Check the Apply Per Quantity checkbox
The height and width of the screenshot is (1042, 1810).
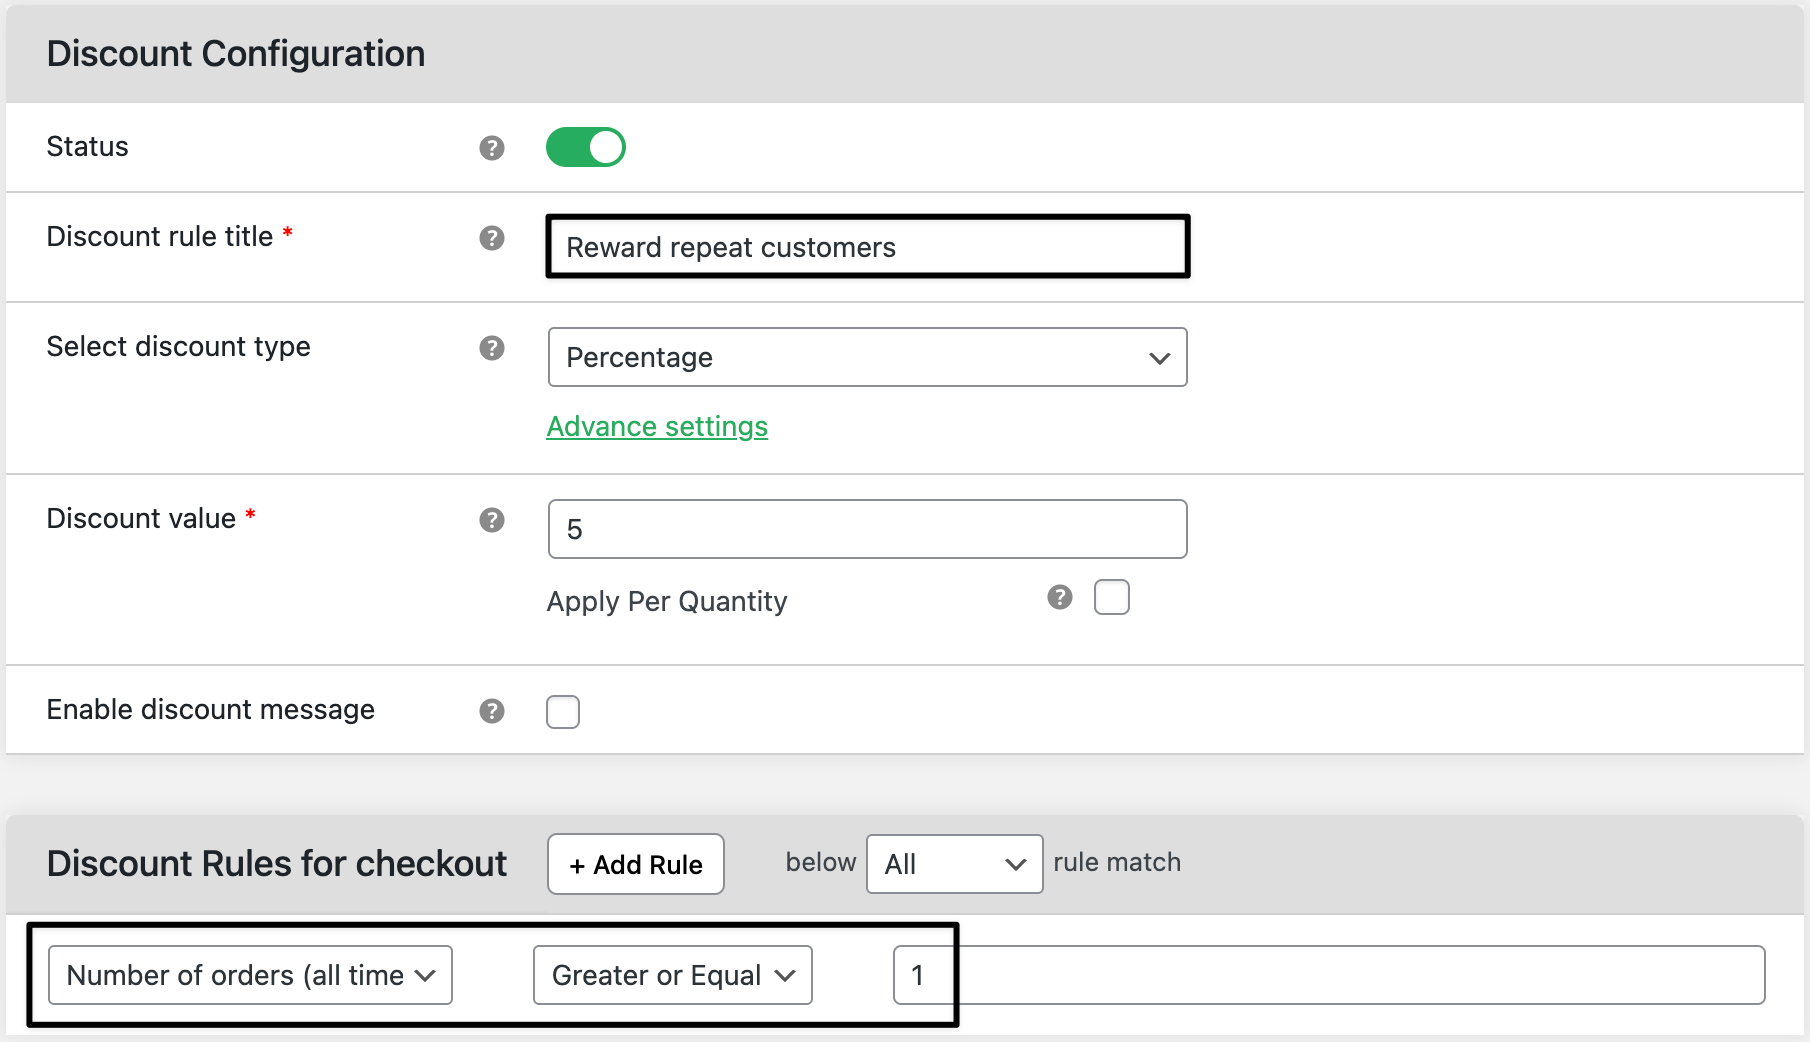coord(1111,597)
